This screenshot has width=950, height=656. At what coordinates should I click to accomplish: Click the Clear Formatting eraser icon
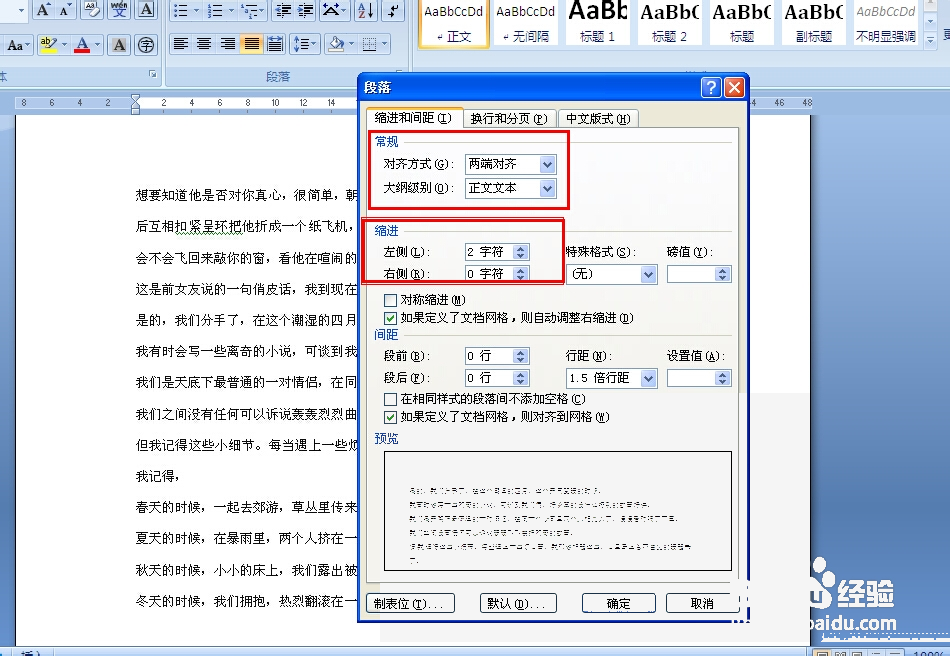point(91,10)
